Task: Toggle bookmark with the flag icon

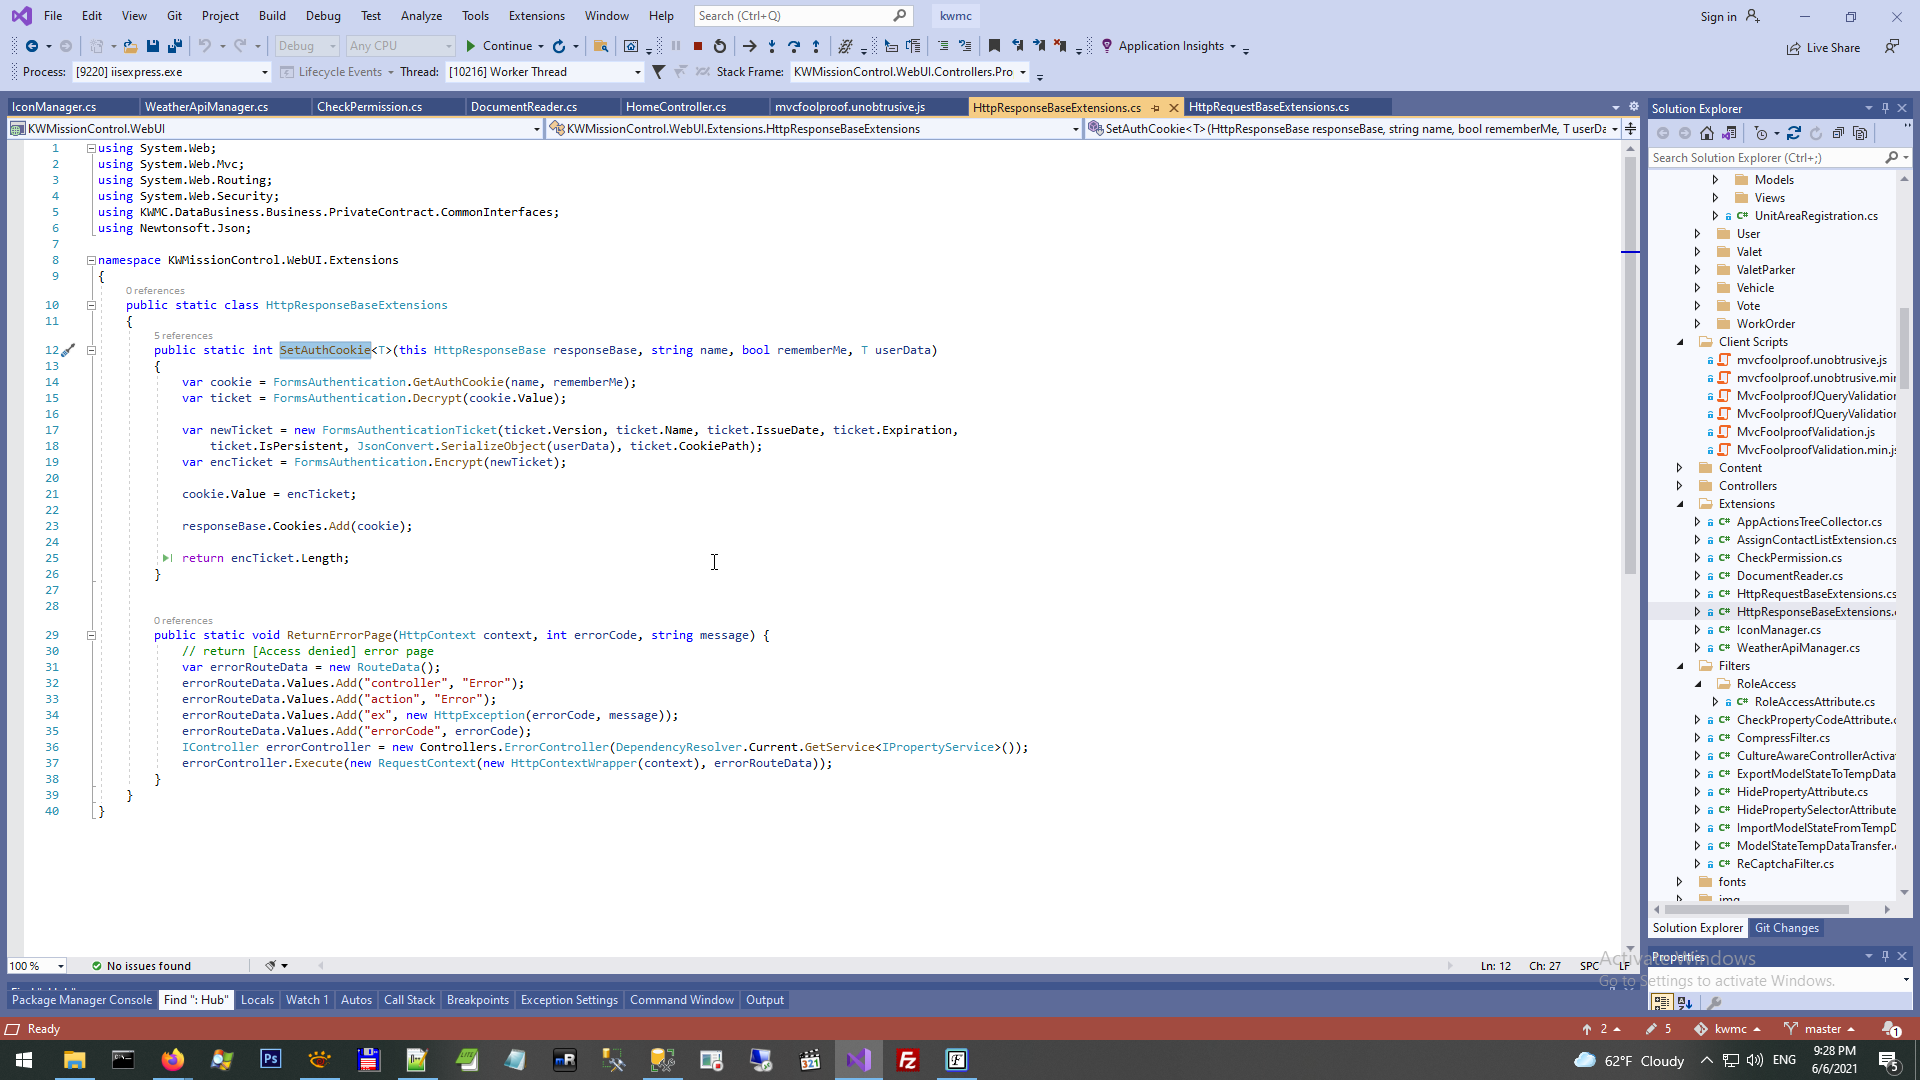Action: coord(994,46)
